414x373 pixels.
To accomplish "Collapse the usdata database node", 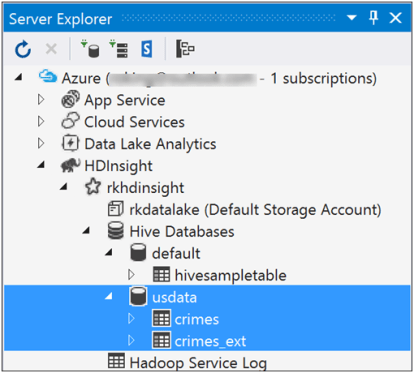I will pyautogui.click(x=108, y=296).
